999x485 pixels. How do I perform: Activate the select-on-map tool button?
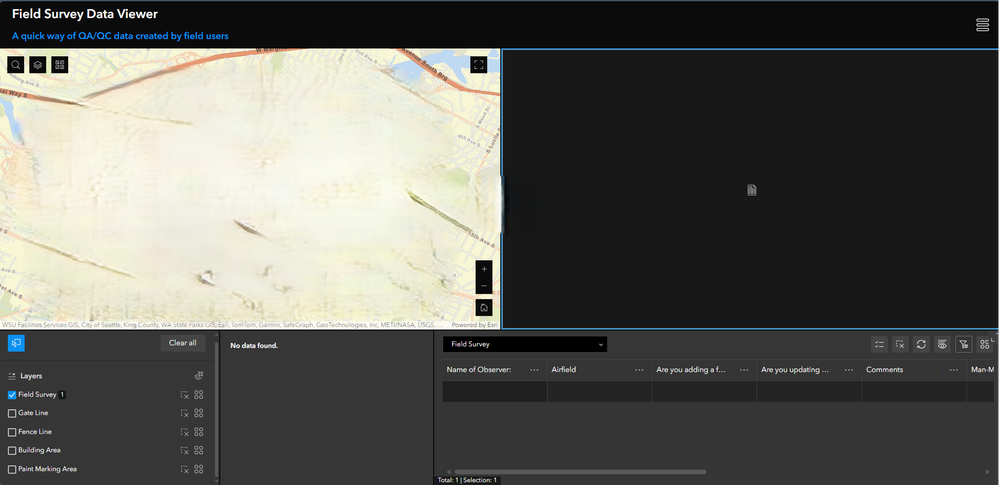point(16,343)
